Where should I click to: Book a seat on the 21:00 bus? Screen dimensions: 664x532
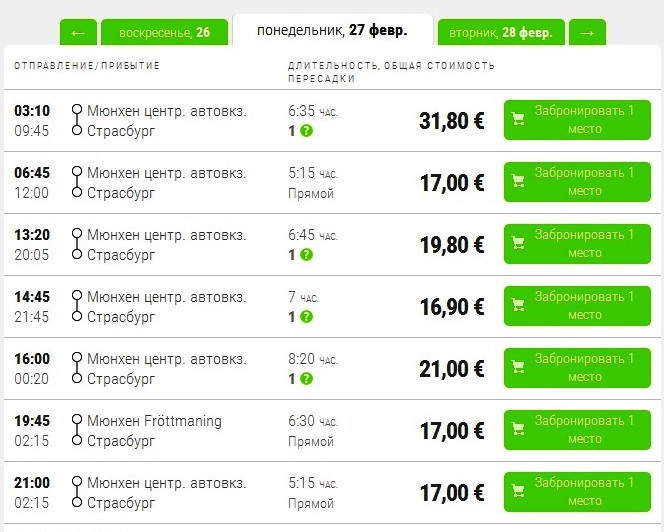coord(569,492)
